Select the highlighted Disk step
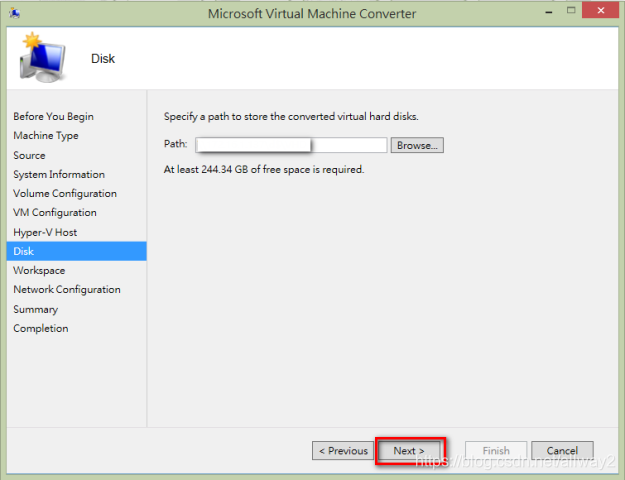Screen dimensions: 625x480 pyautogui.click(x=77, y=251)
